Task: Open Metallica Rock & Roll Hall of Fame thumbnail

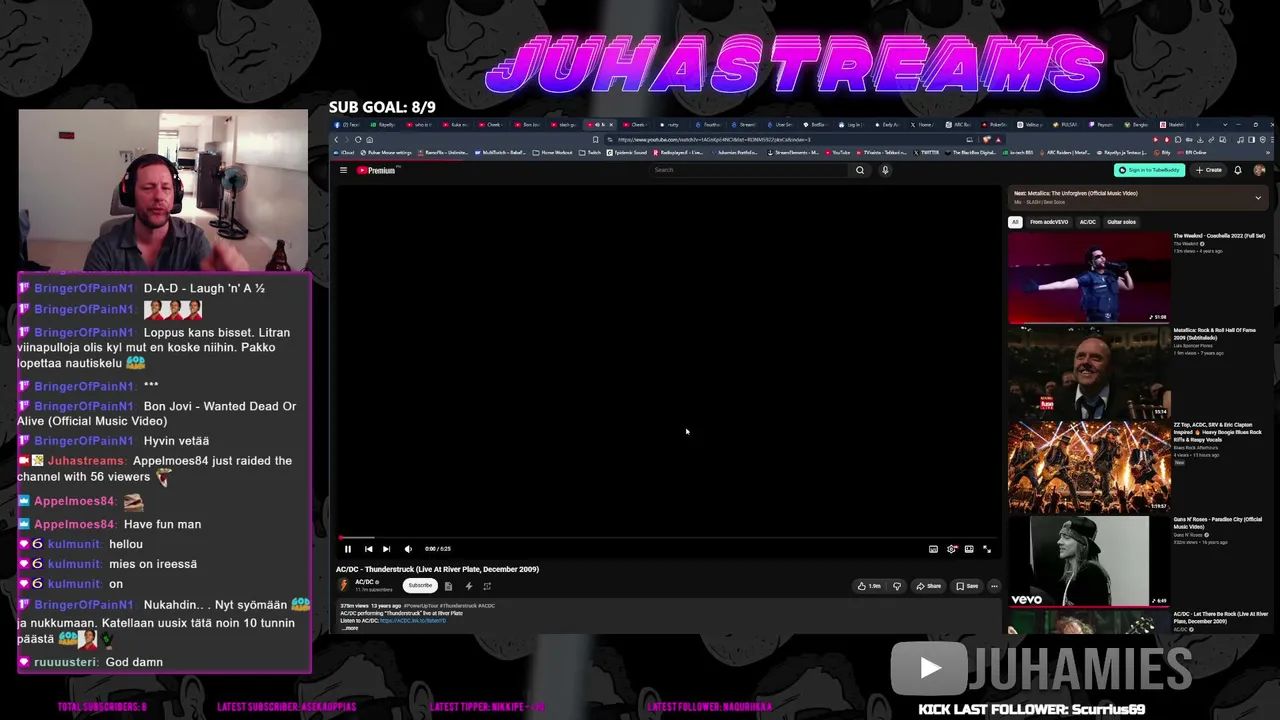Action: (x=1089, y=372)
